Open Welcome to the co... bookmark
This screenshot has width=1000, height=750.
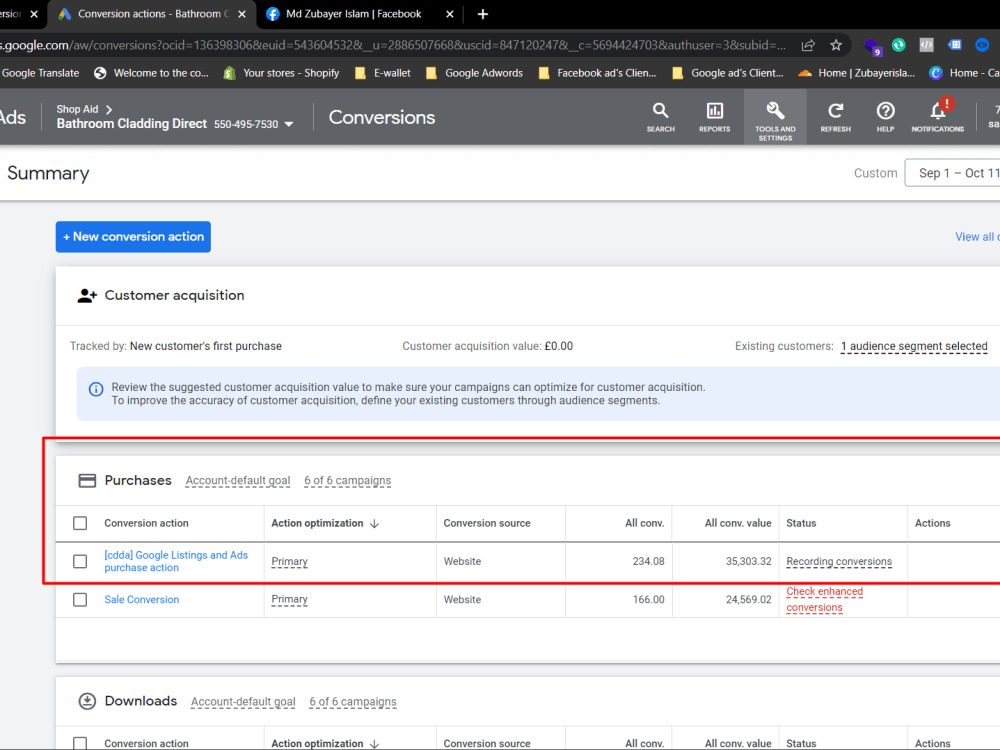(x=151, y=73)
